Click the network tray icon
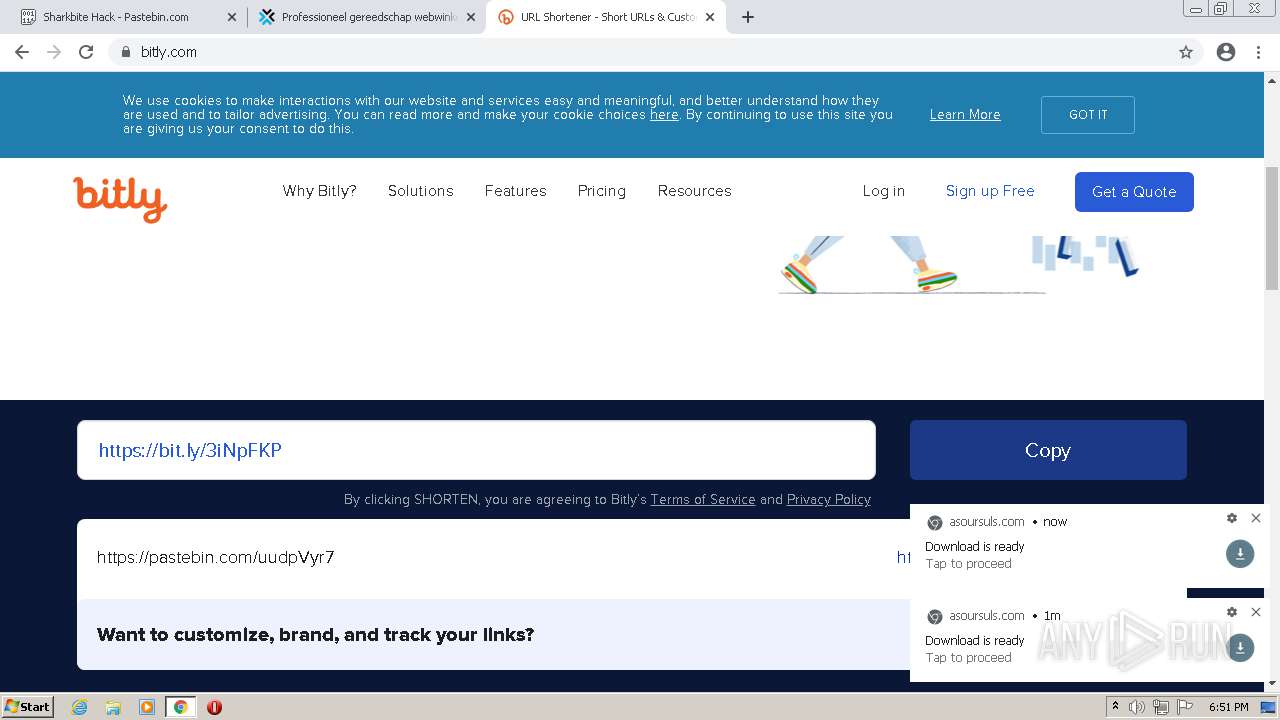 coord(1161,707)
